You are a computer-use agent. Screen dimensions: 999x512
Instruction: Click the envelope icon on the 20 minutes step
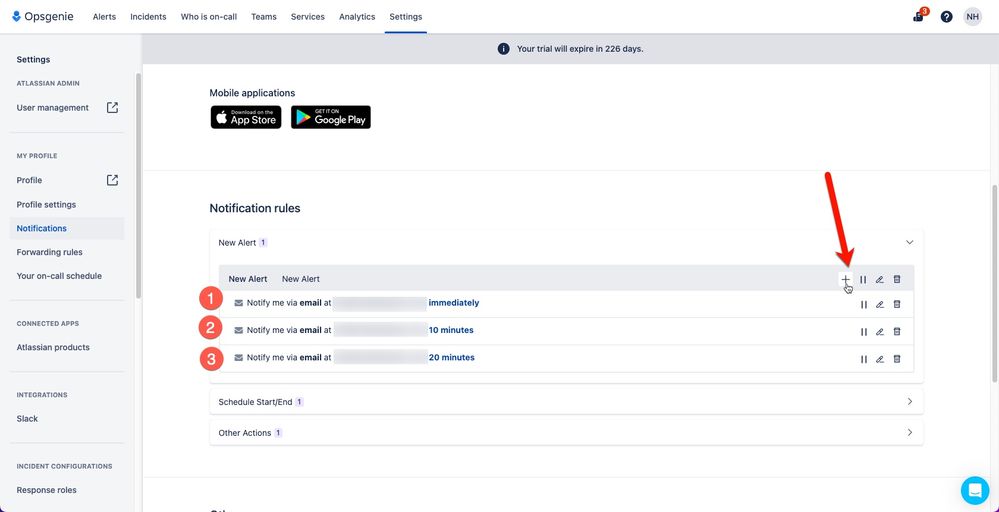[239, 358]
